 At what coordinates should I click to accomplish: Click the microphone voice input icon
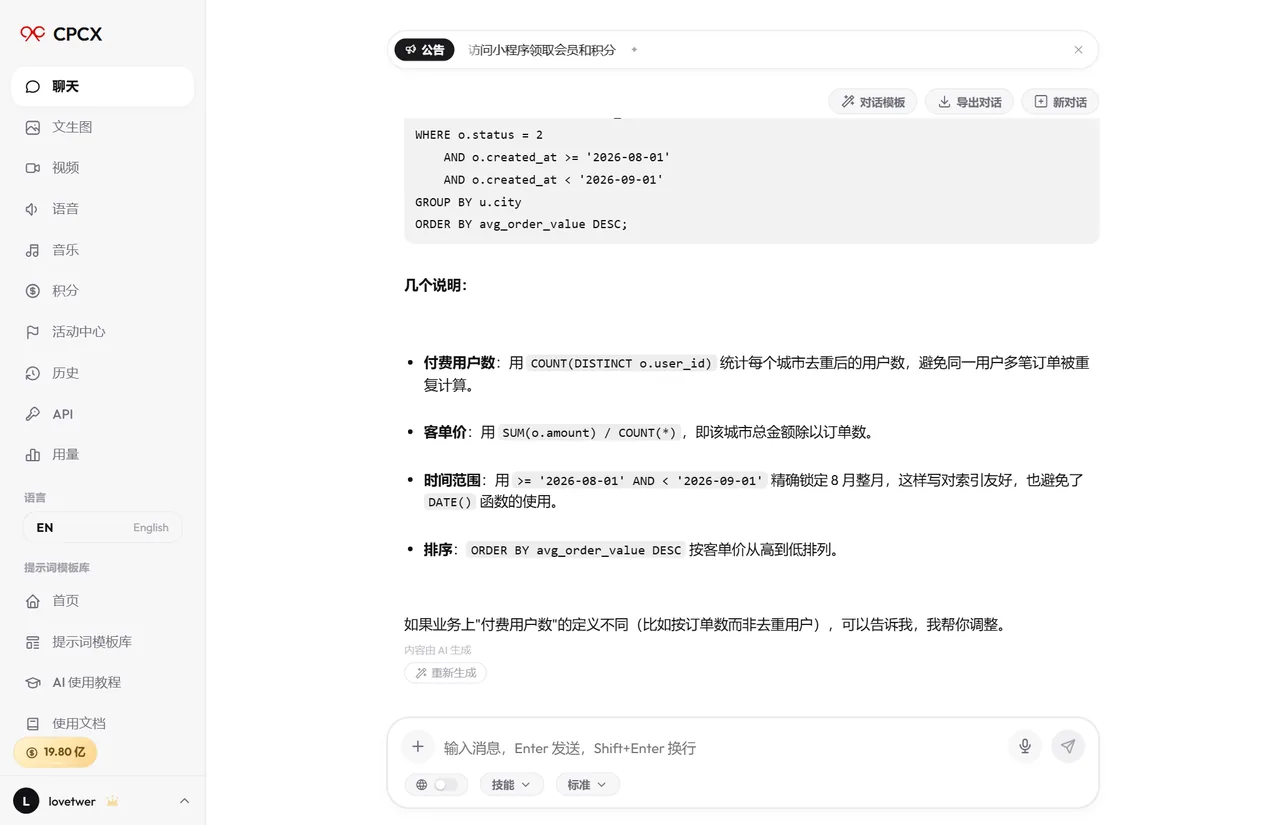pyautogui.click(x=1025, y=746)
